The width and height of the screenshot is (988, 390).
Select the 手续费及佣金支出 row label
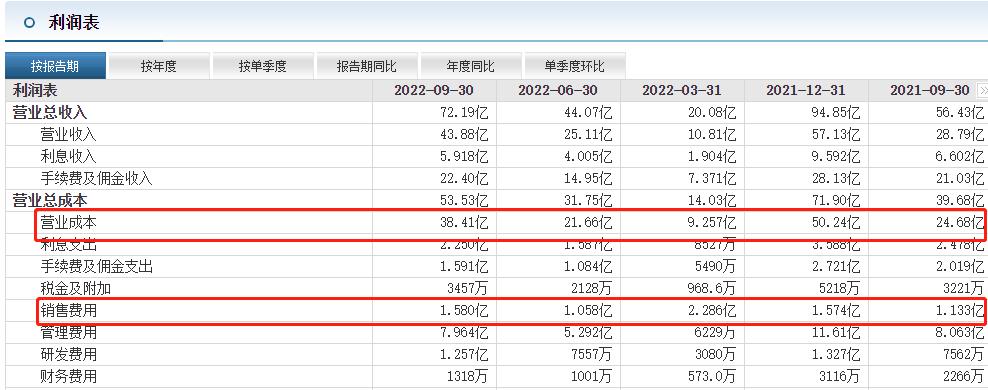pyautogui.click(x=96, y=267)
